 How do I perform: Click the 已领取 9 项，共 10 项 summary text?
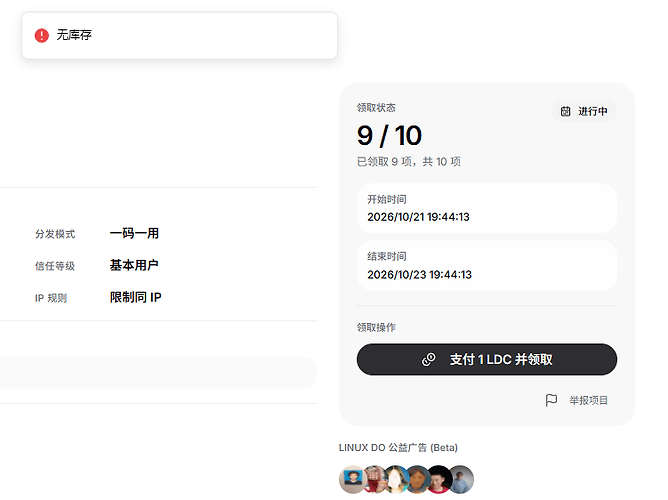click(x=409, y=162)
